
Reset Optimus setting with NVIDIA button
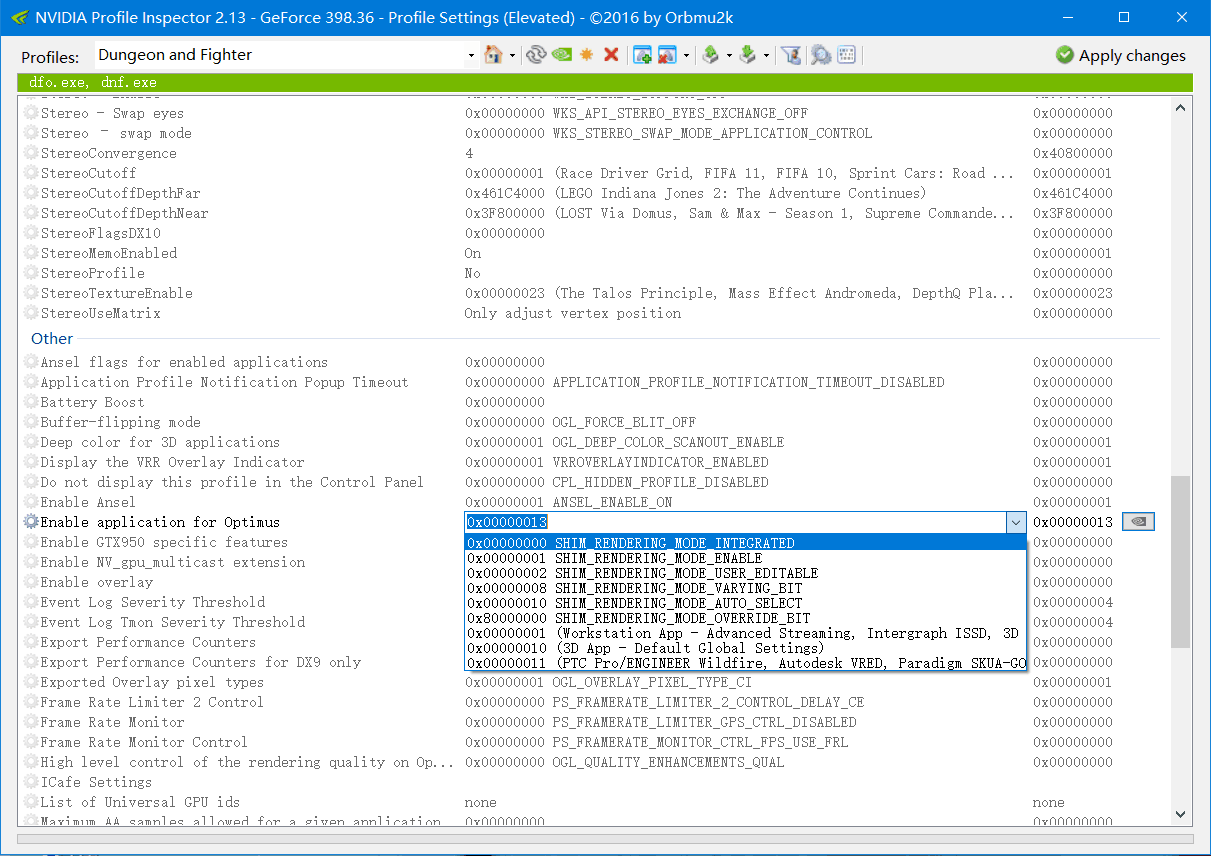click(1138, 522)
